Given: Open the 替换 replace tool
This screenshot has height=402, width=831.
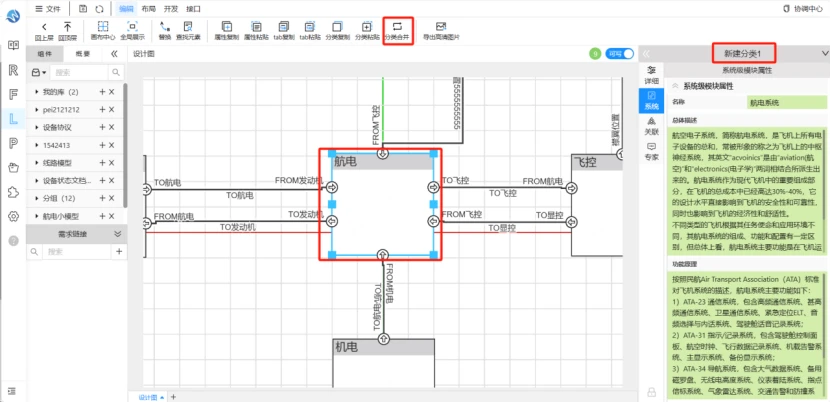Looking at the screenshot, I should tap(165, 31).
